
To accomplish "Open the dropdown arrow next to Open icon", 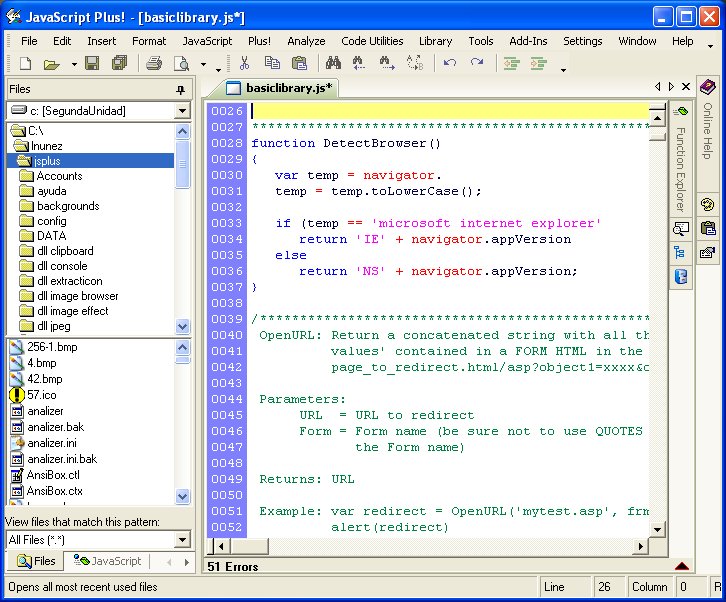I will pos(74,64).
